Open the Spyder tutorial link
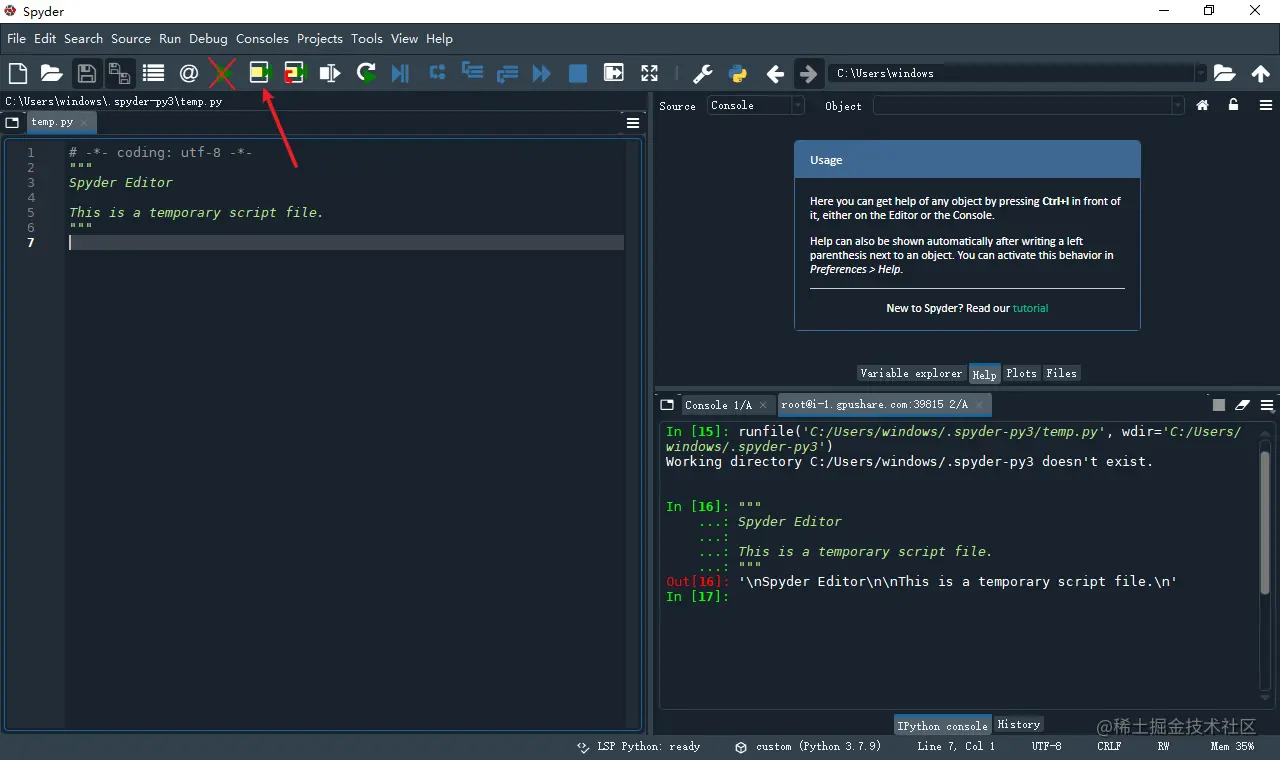 pyautogui.click(x=1030, y=308)
